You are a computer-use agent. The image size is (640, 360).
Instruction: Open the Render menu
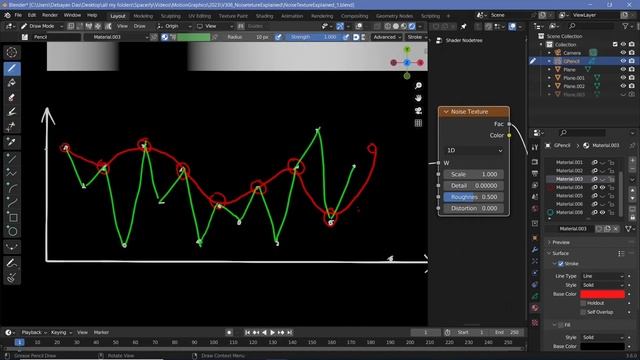[x=50, y=15]
